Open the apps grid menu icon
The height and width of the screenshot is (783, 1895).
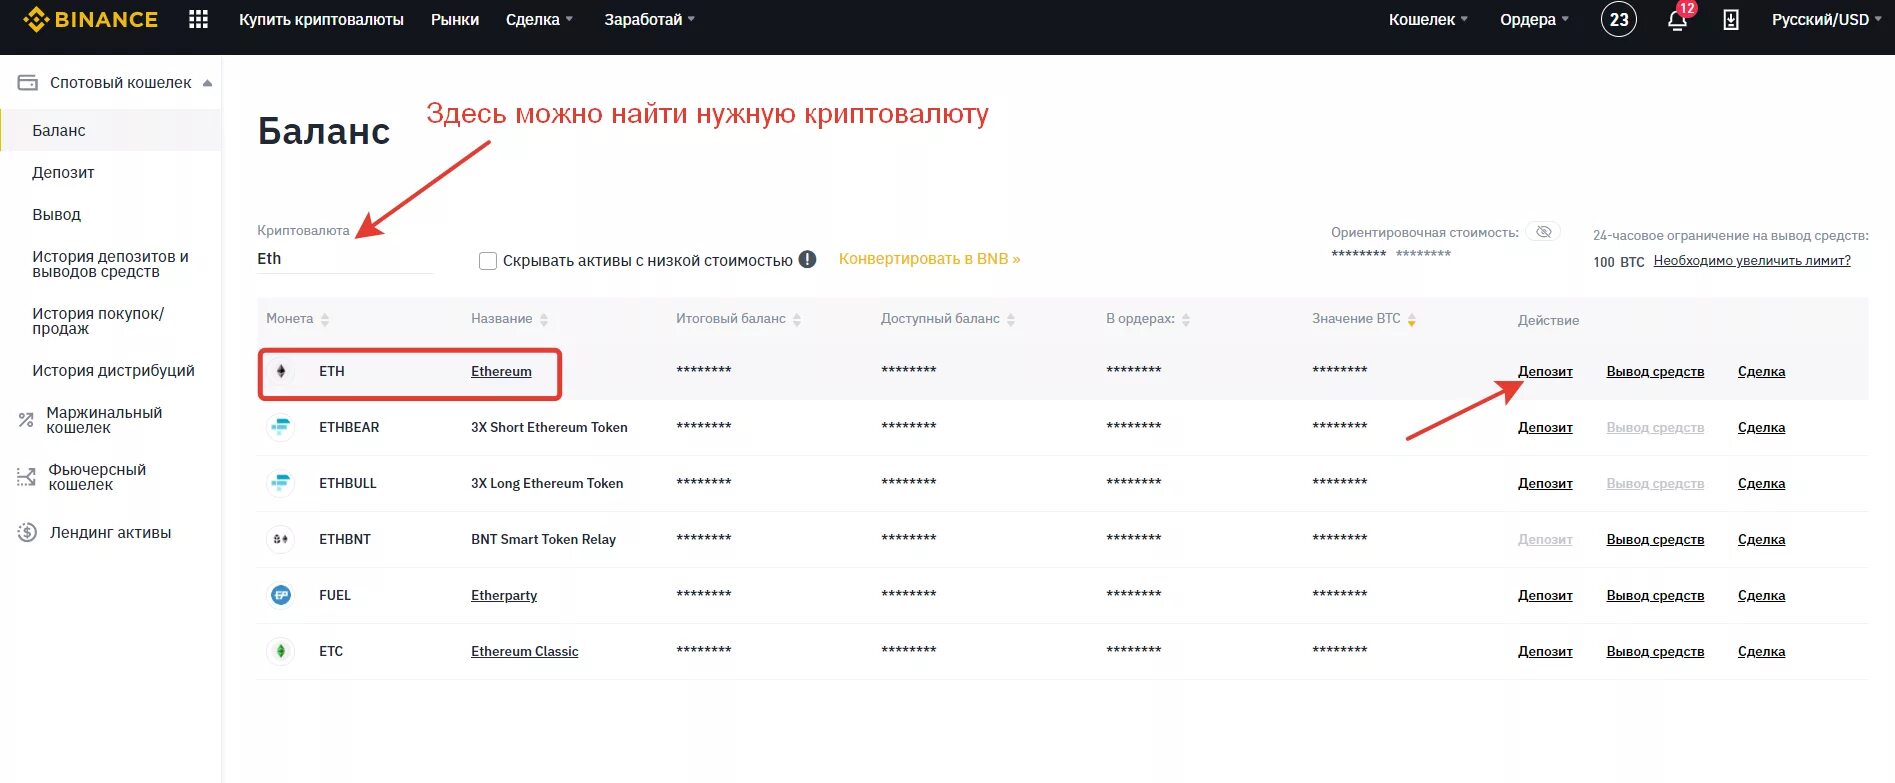pos(198,19)
